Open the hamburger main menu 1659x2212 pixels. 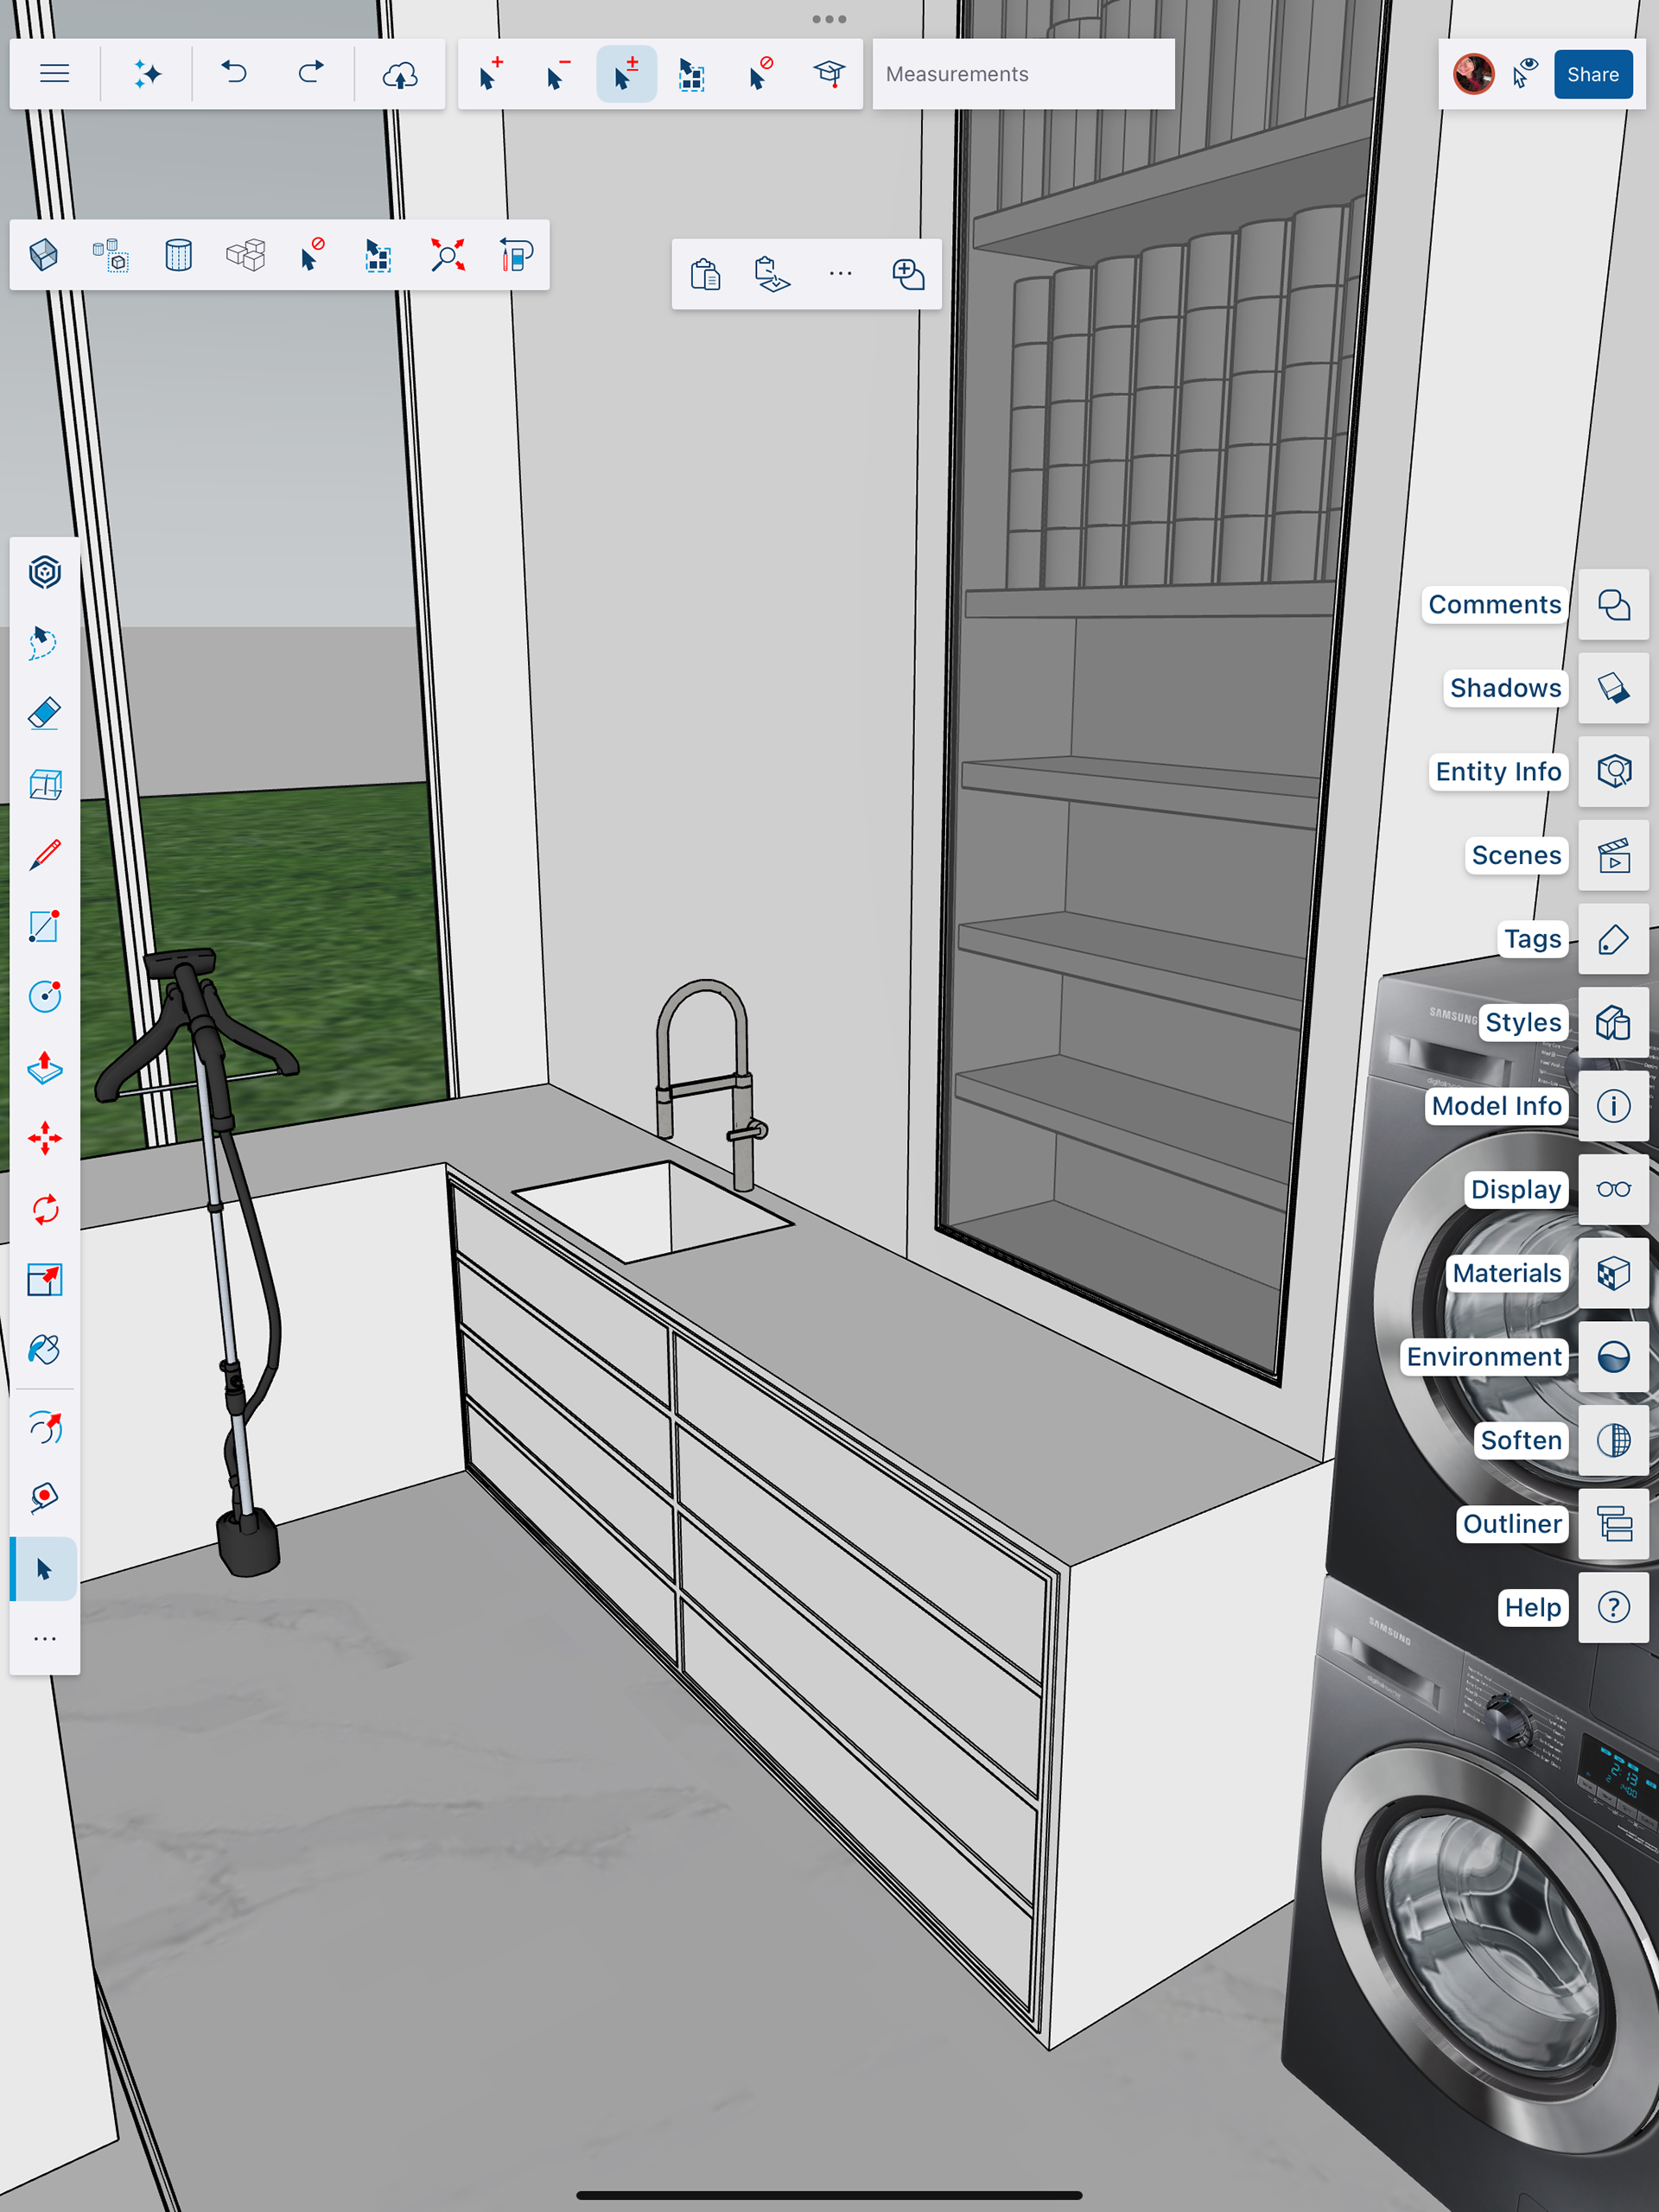(x=55, y=74)
